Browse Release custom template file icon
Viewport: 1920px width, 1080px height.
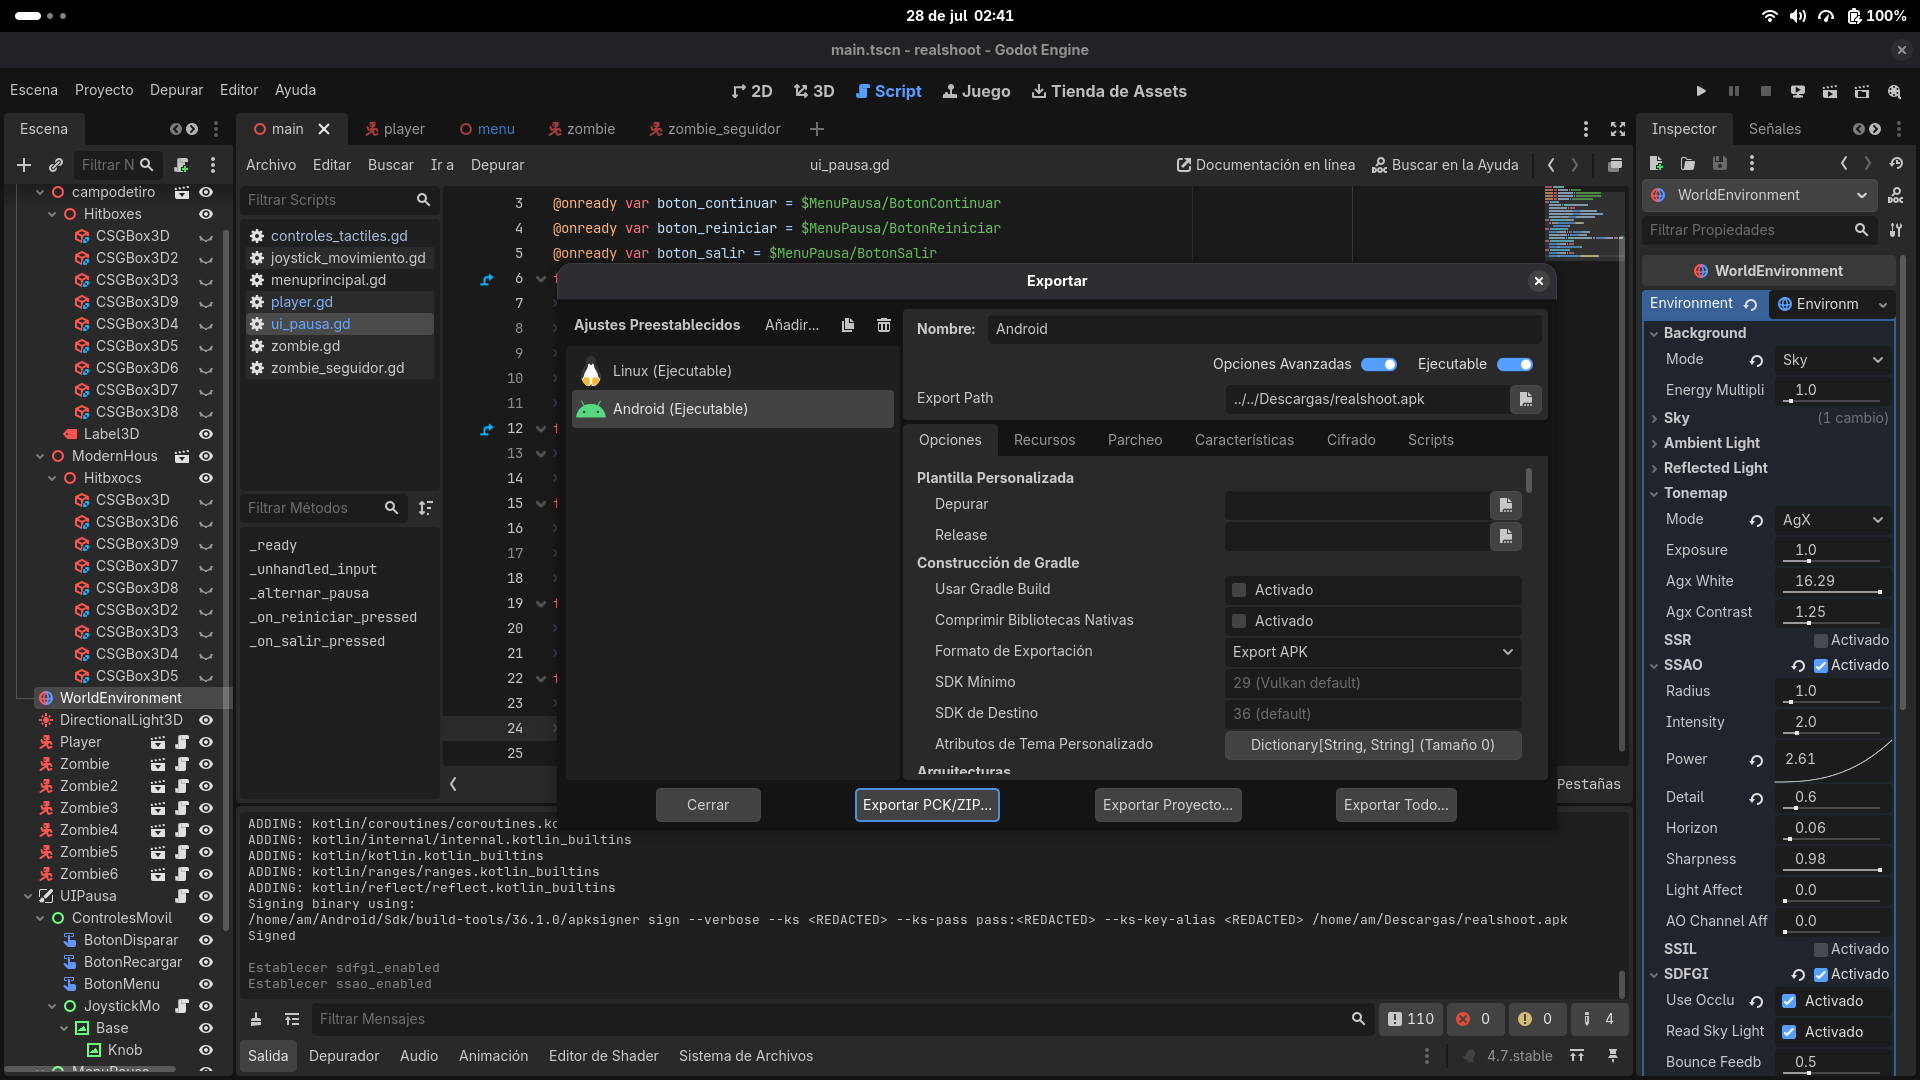[1506, 536]
